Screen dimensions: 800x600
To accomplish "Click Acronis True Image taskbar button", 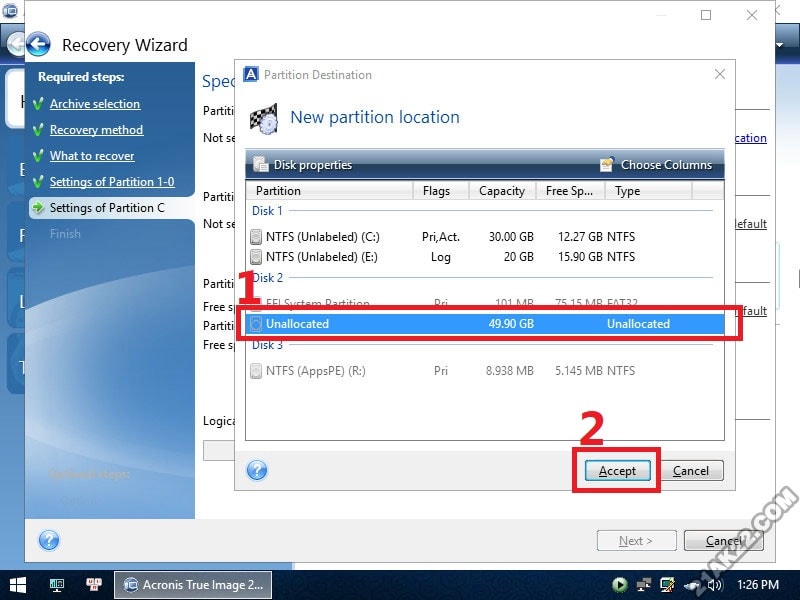I will click(193, 585).
